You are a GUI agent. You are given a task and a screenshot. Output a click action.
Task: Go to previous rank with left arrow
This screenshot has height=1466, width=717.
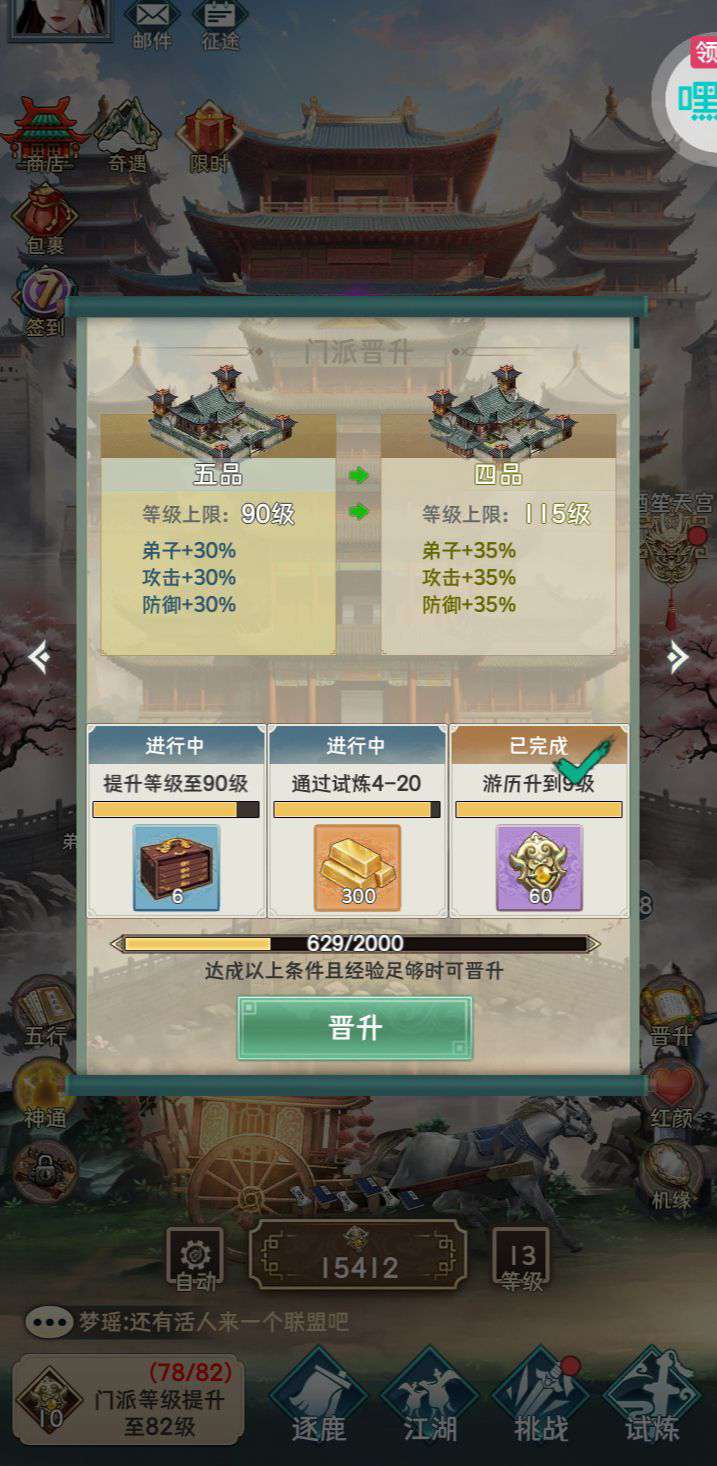click(38, 657)
